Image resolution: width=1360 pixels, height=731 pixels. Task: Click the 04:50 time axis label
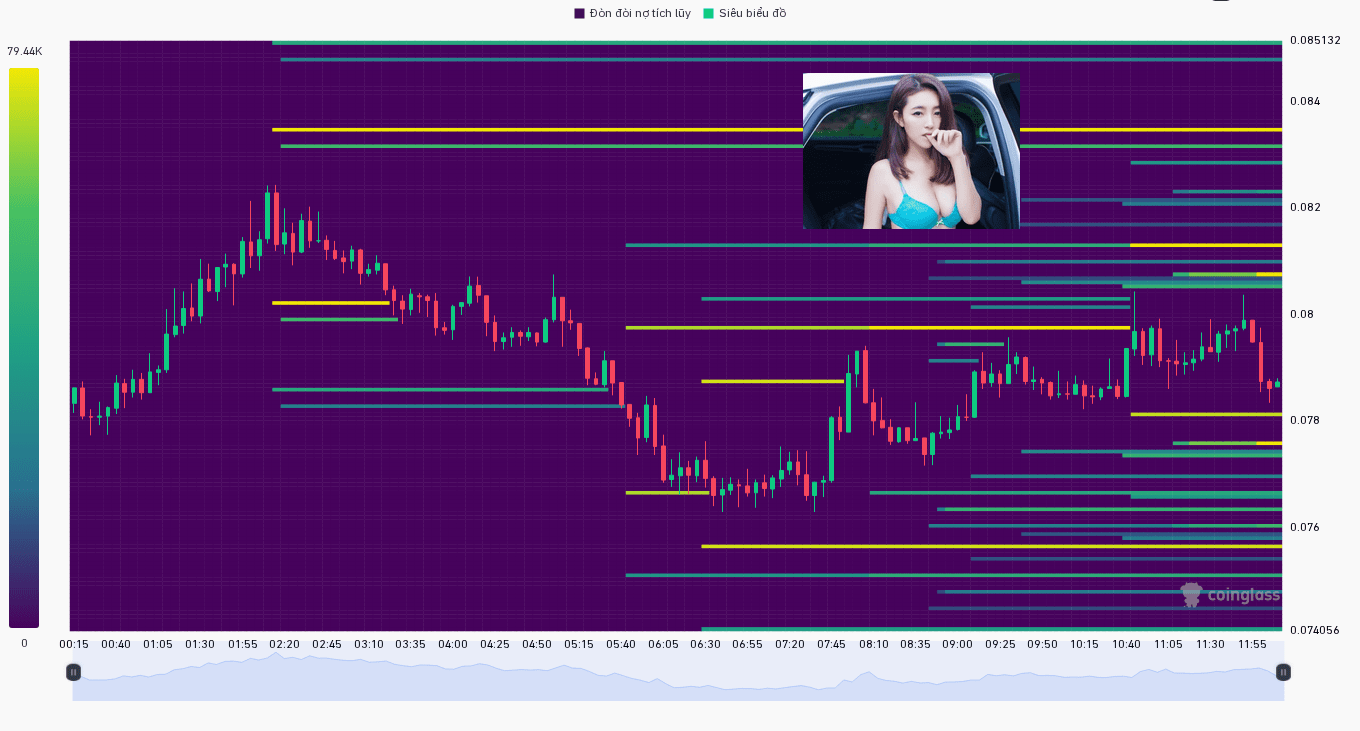537,644
